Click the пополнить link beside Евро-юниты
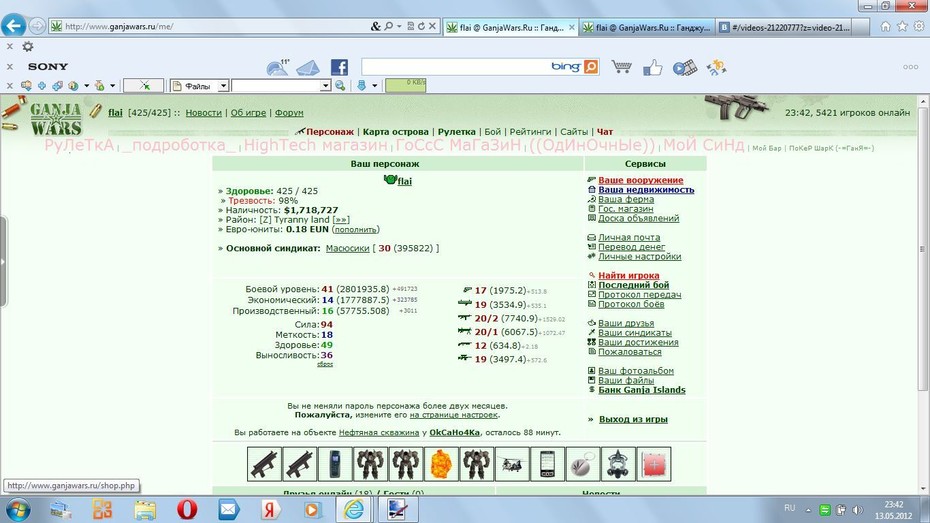The height and width of the screenshot is (523, 930). [355, 229]
